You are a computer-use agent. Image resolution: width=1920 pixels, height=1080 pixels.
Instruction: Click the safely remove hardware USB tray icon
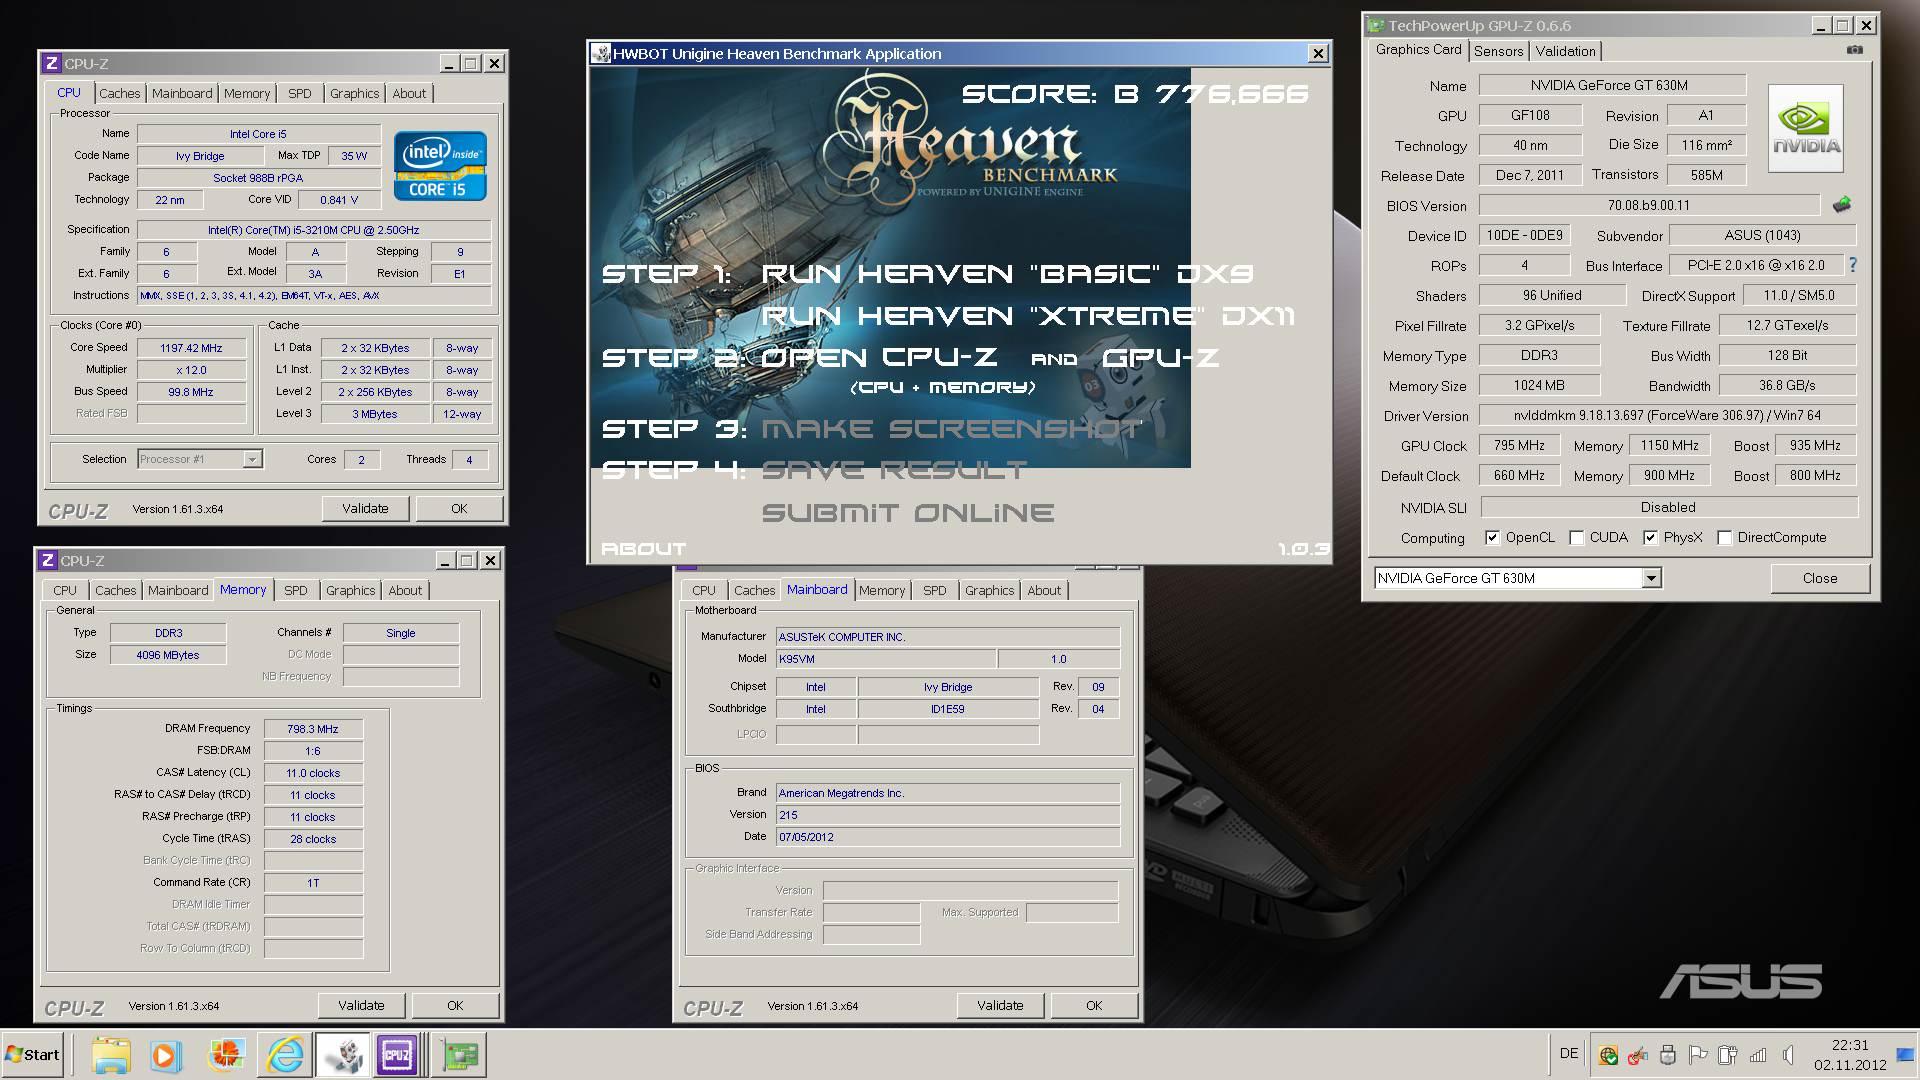coord(1667,1055)
